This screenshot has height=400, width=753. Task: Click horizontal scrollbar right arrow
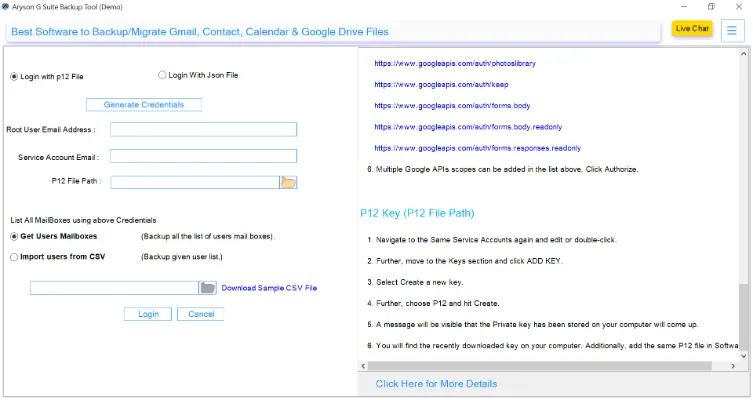tap(733, 366)
